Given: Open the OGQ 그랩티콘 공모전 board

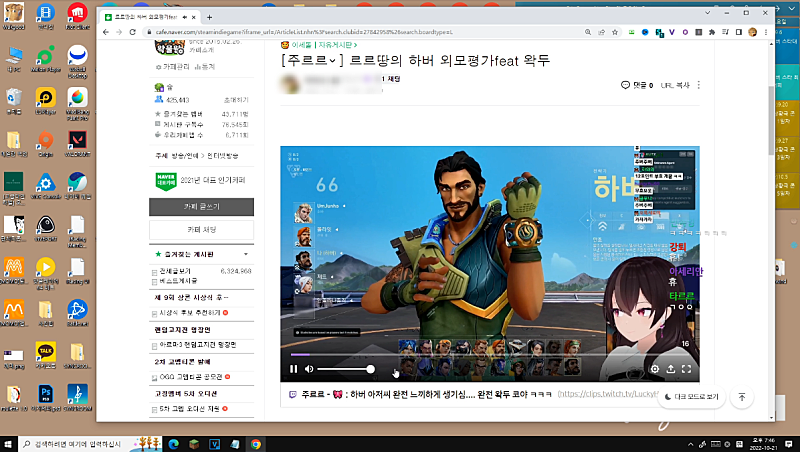Looking at the screenshot, I should [191, 377].
